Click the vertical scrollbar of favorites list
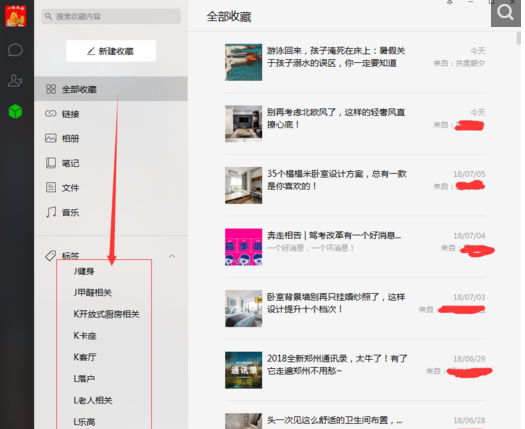 (x=519, y=38)
